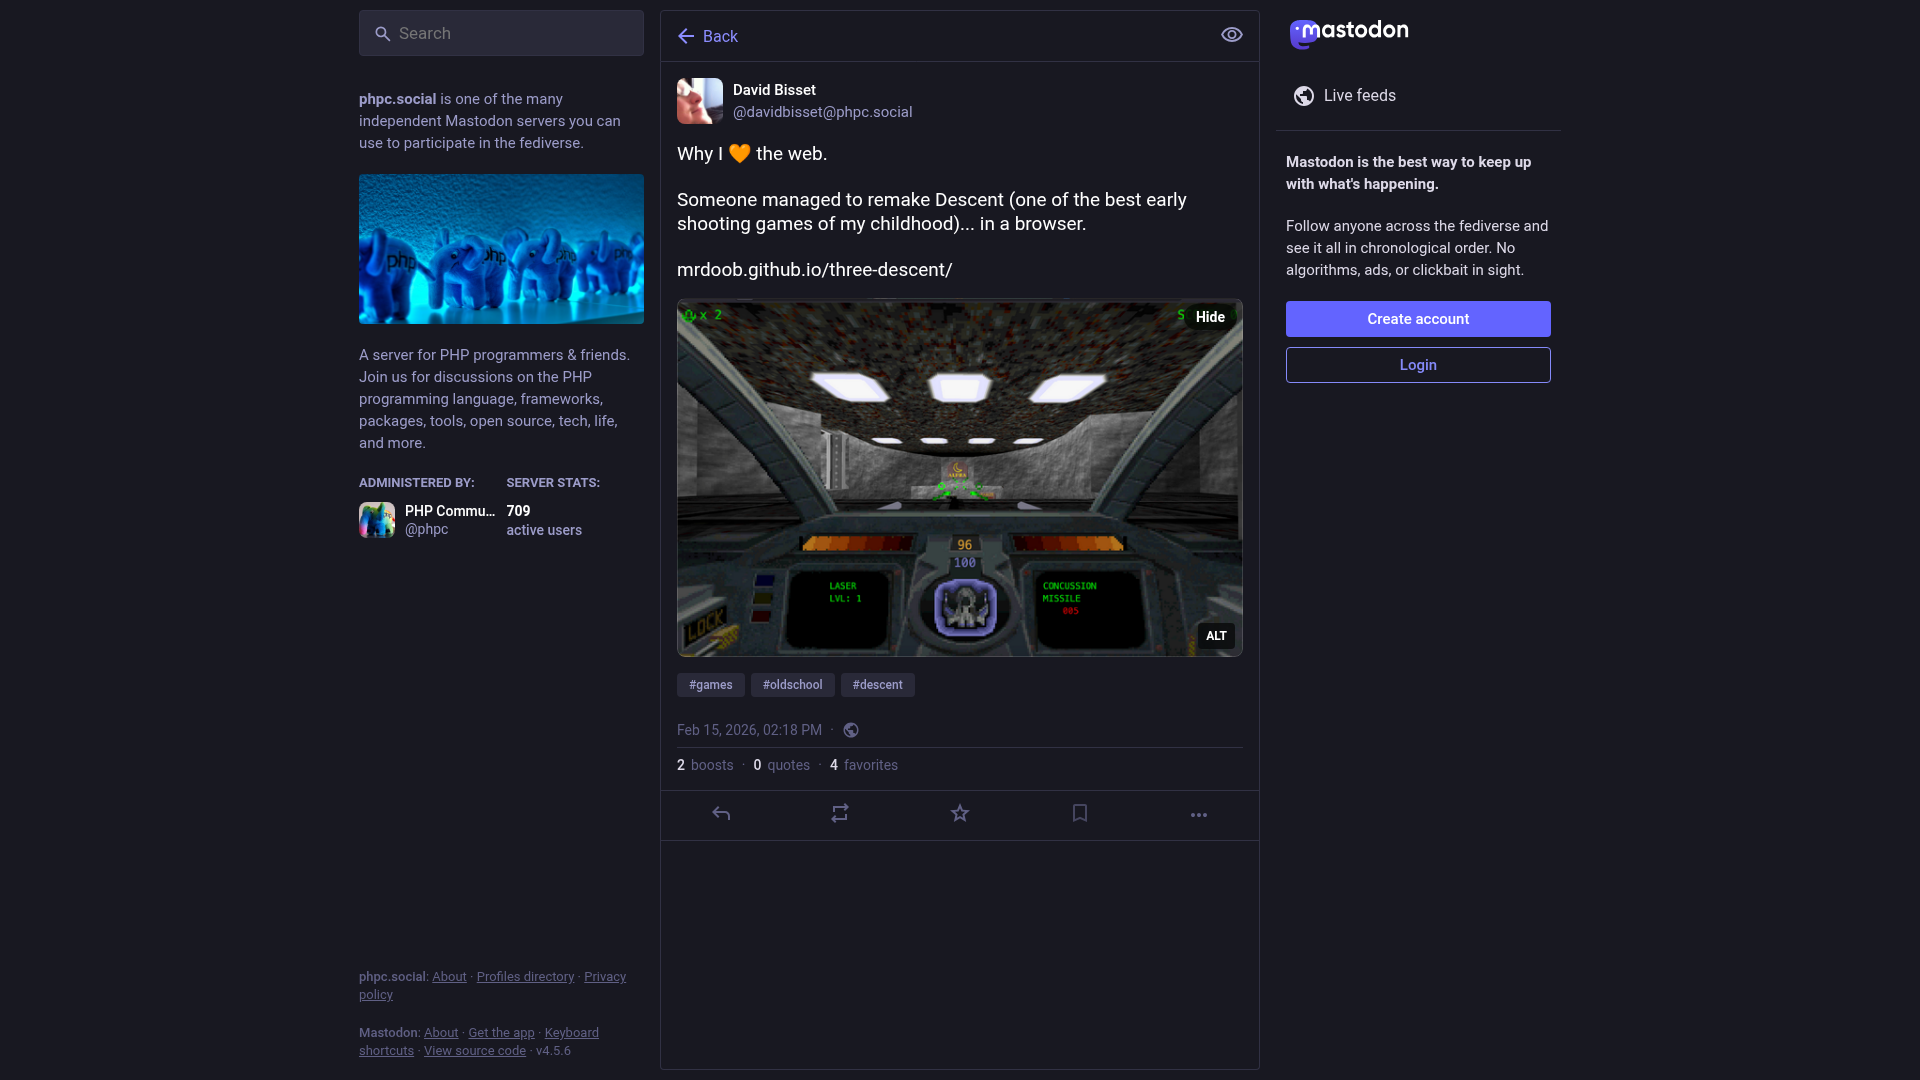Open the #oldschool hashtag
This screenshot has width=1920, height=1080.
coord(792,685)
